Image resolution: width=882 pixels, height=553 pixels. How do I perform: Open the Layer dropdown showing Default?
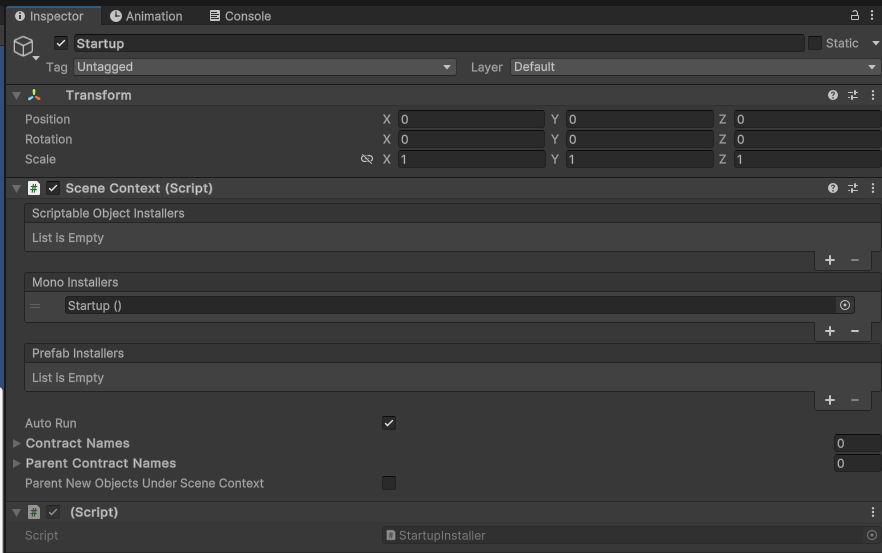[x=695, y=67]
